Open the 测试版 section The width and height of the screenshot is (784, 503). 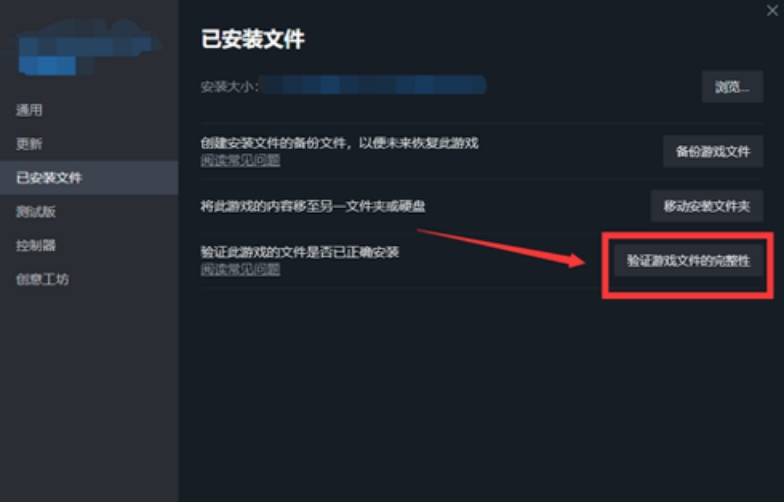point(36,212)
